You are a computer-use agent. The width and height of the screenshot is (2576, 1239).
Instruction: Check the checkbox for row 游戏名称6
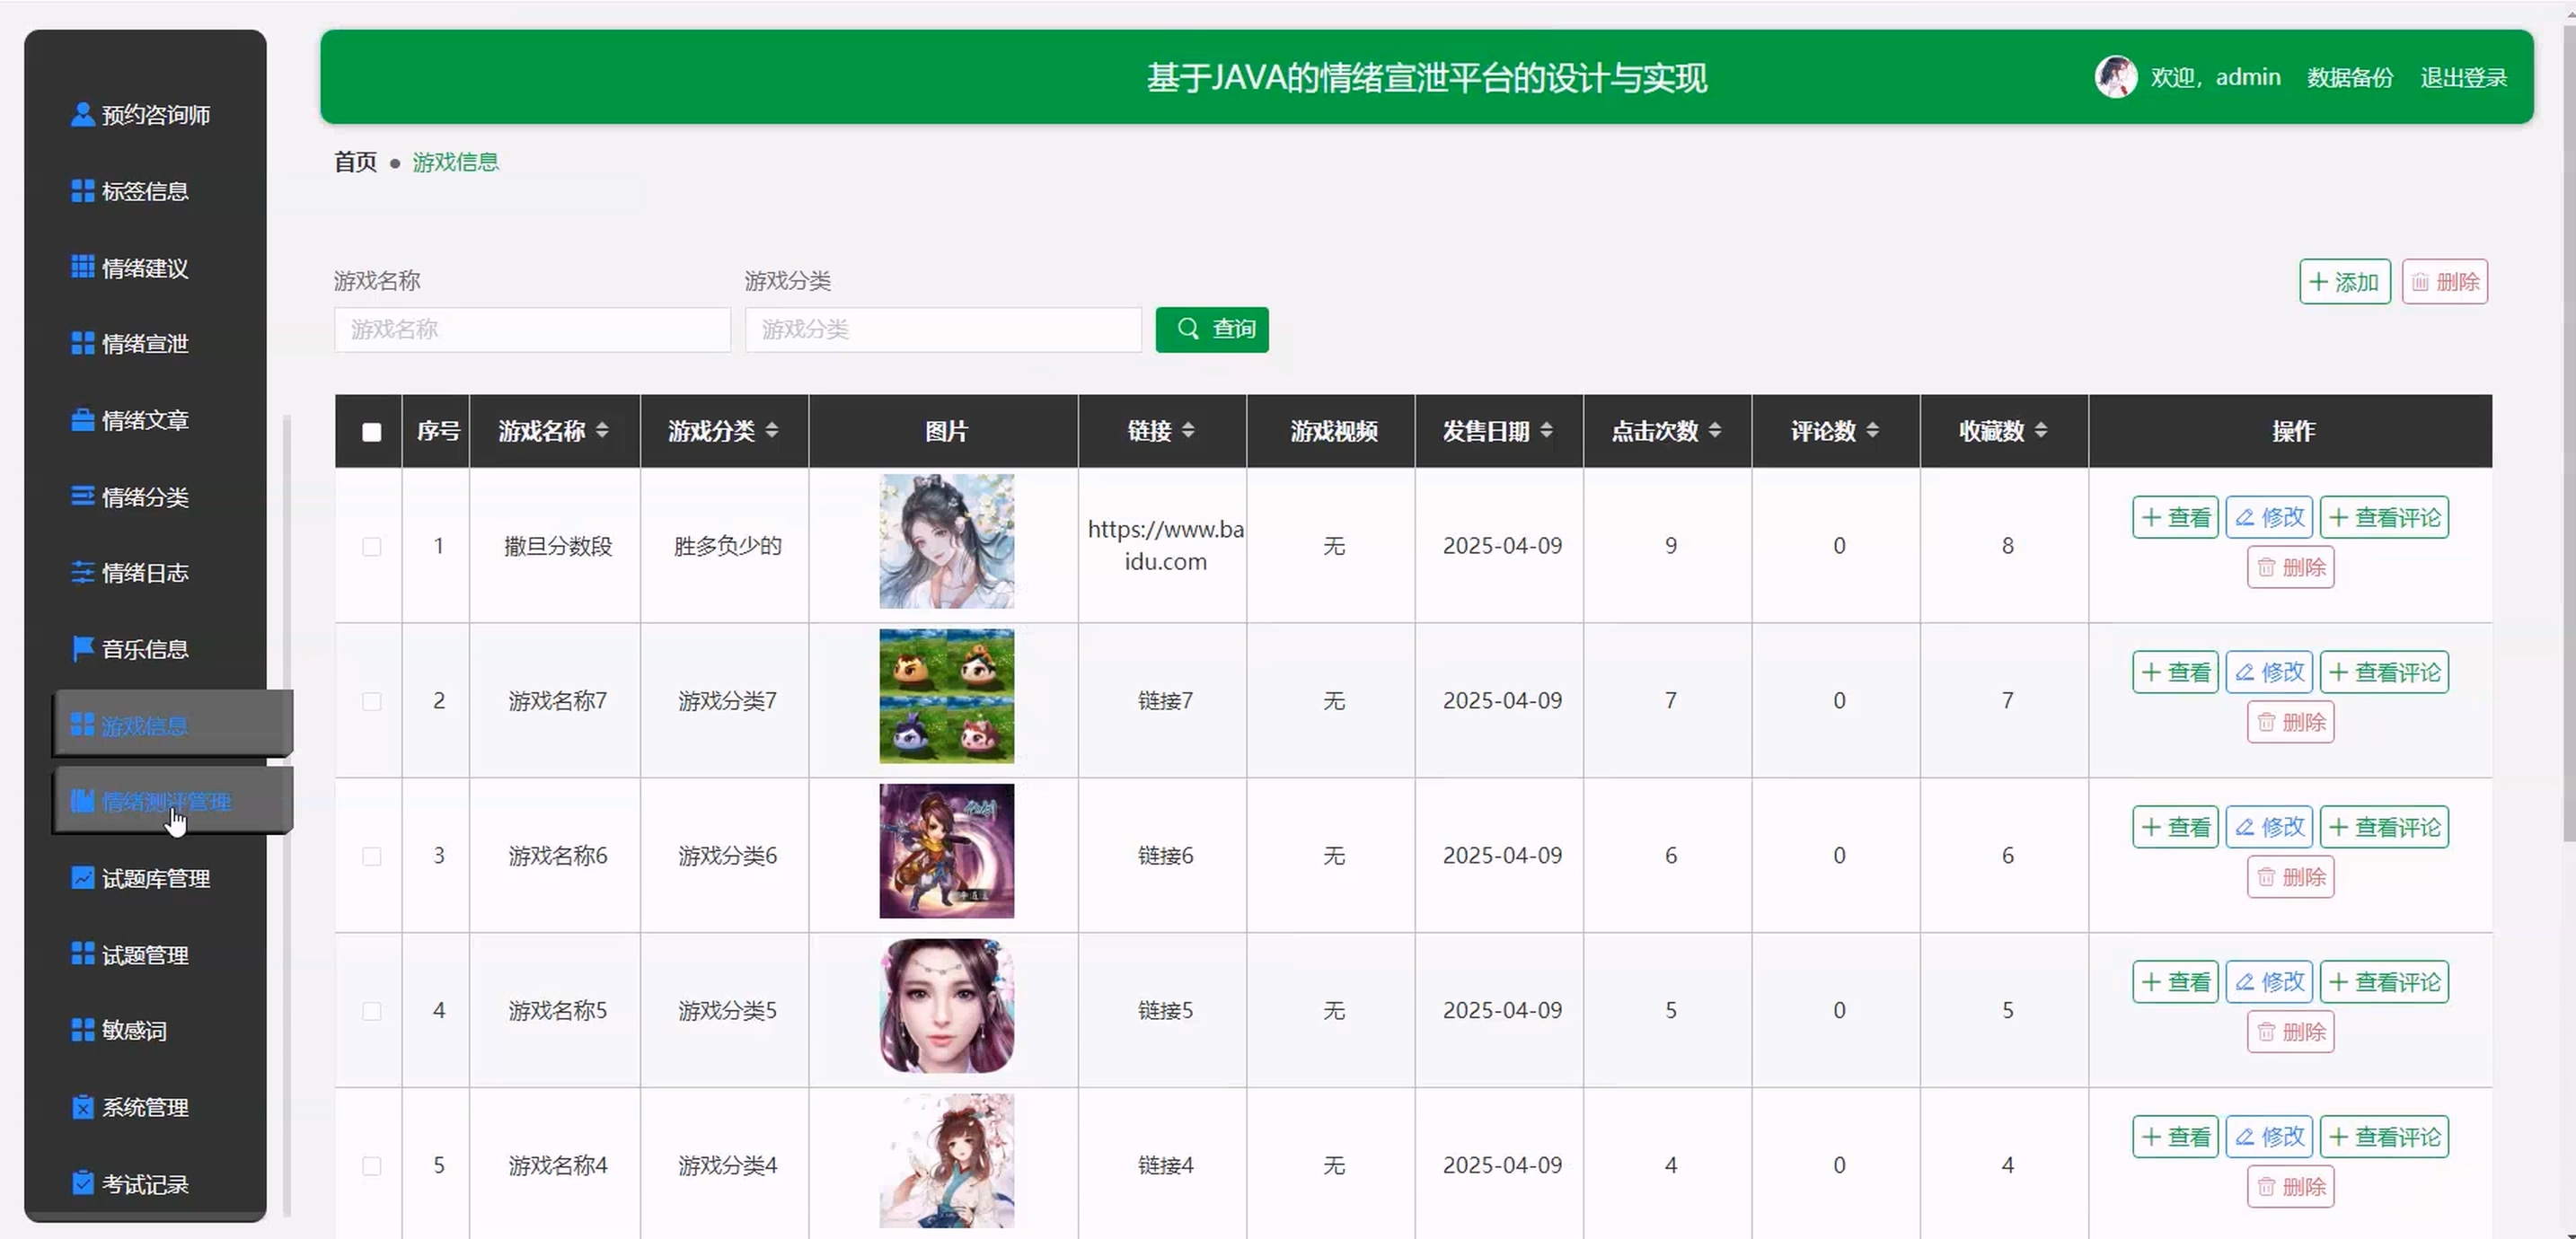click(371, 857)
